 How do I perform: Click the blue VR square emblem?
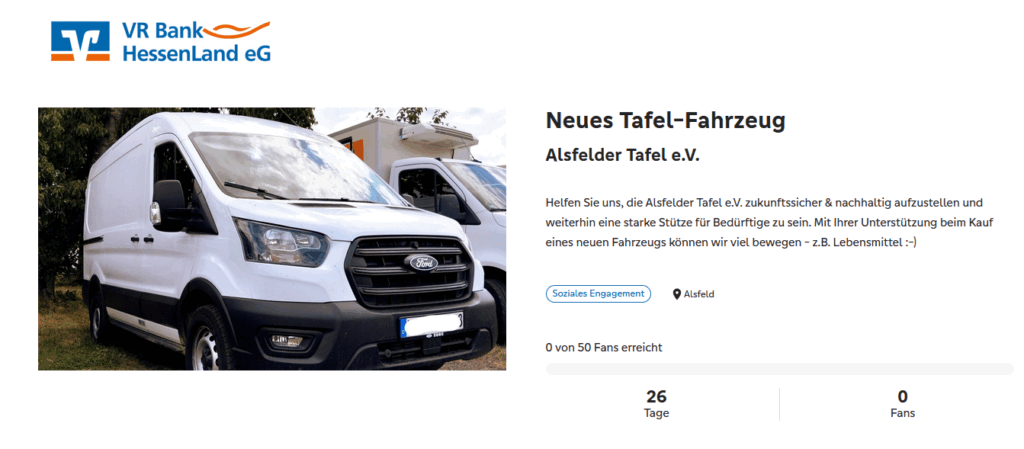pyautogui.click(x=80, y=41)
